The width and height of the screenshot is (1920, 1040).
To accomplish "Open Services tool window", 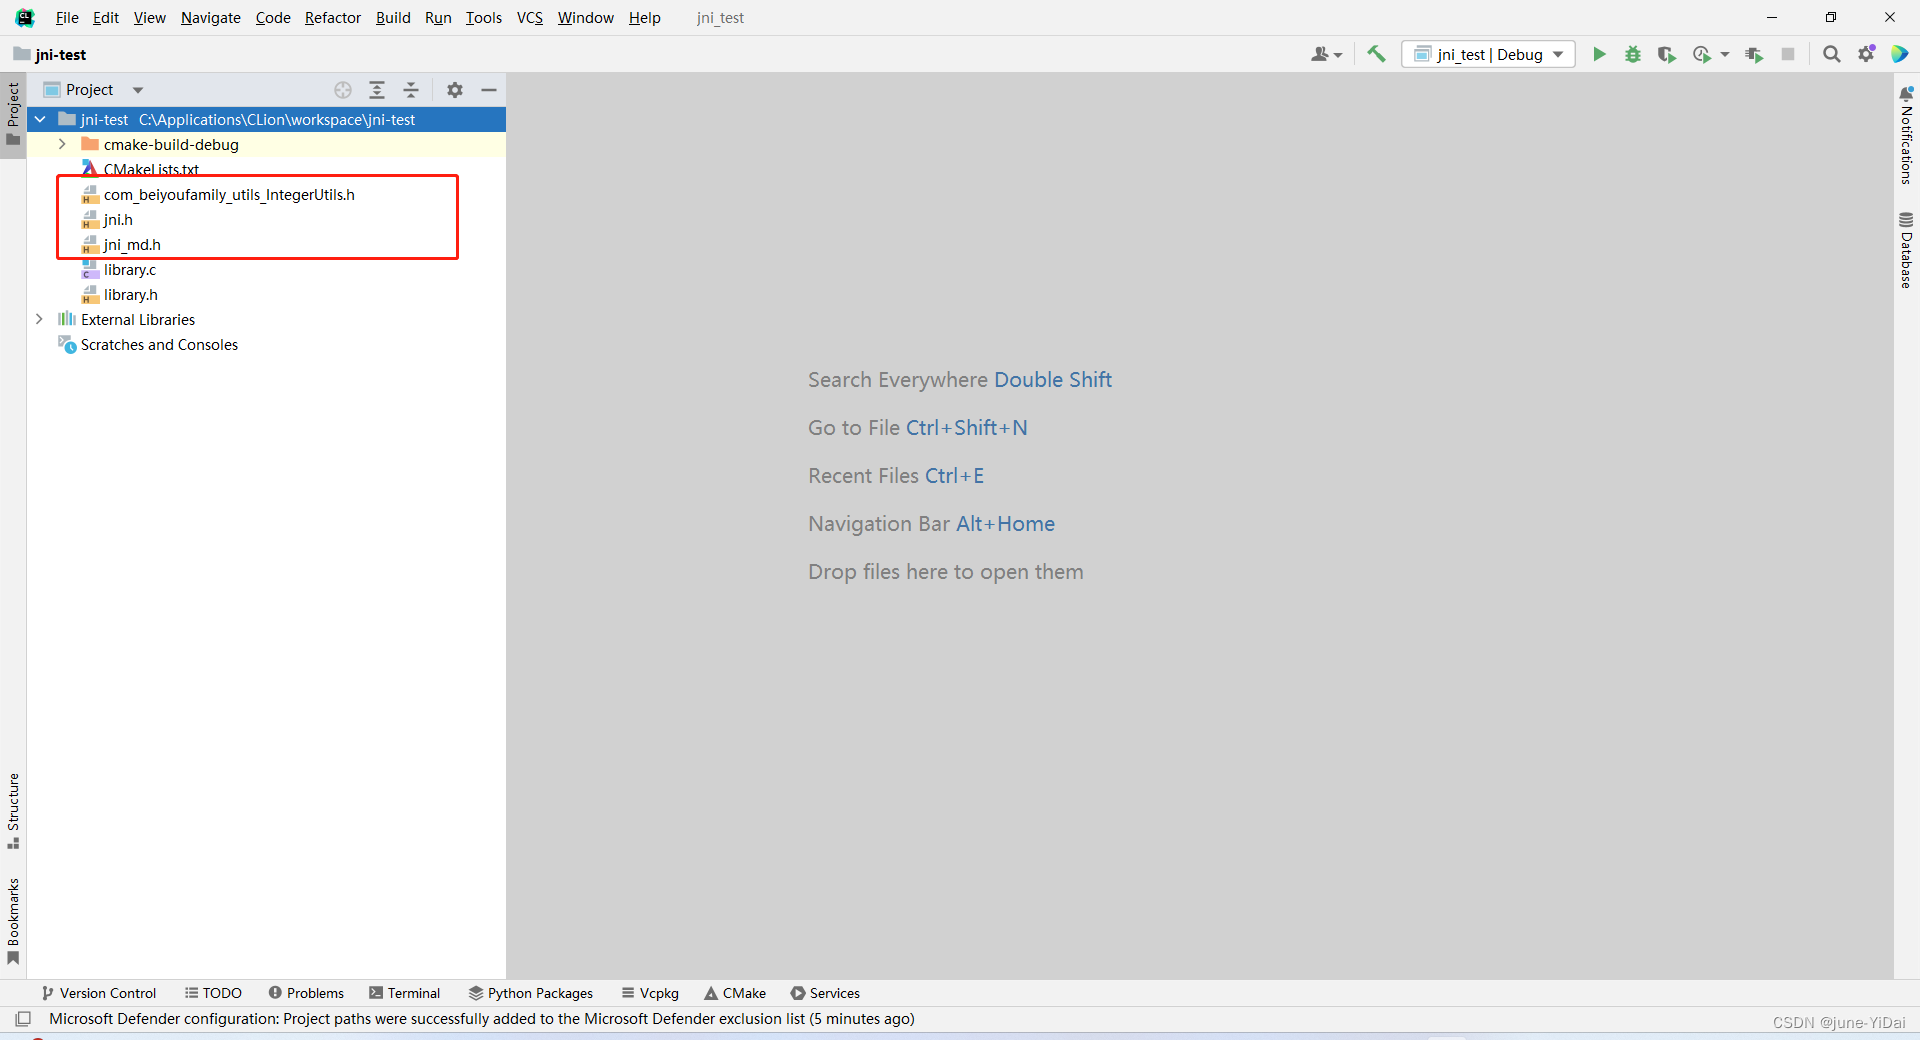I will (x=825, y=993).
